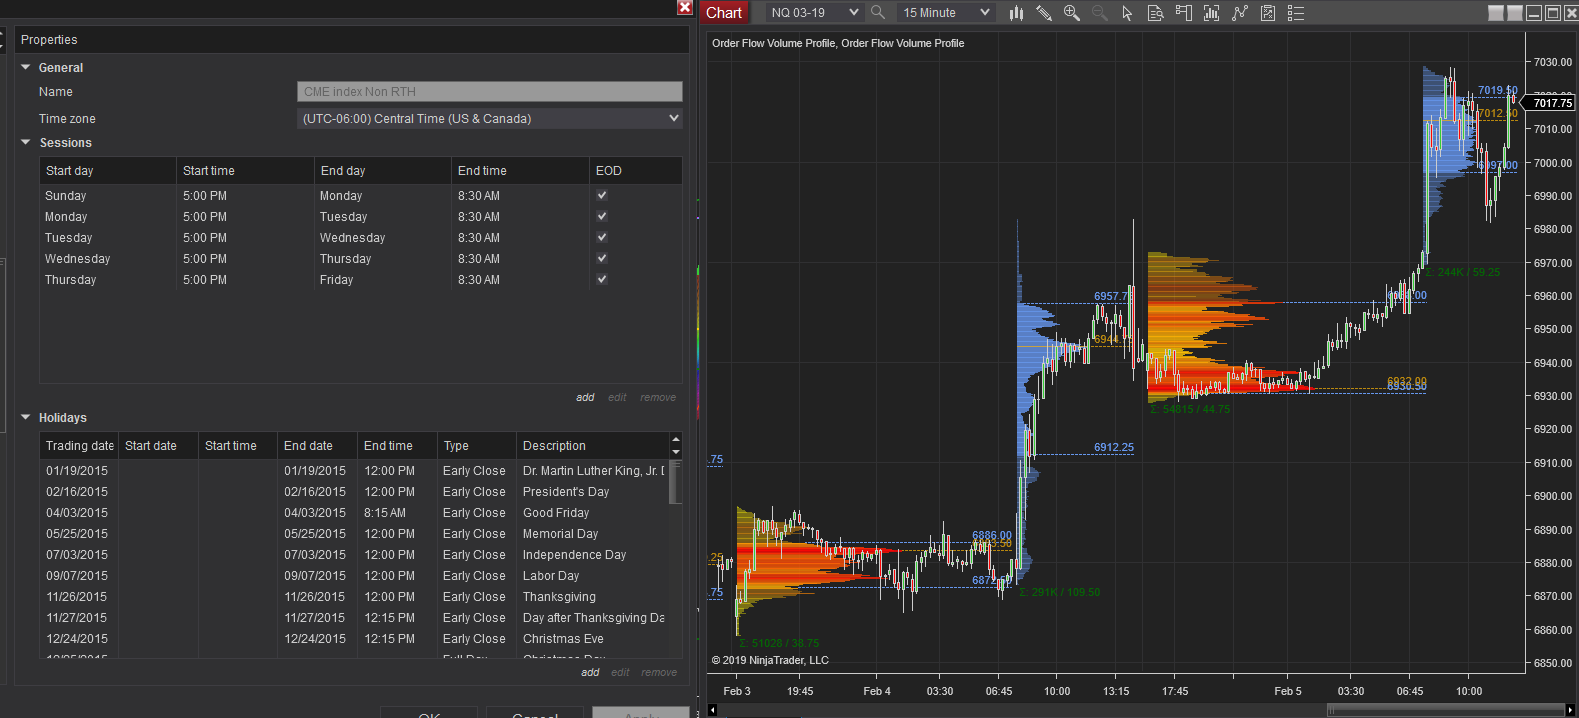Select the Labor Day holiday row
This screenshot has height=718, width=1579.
(x=354, y=576)
